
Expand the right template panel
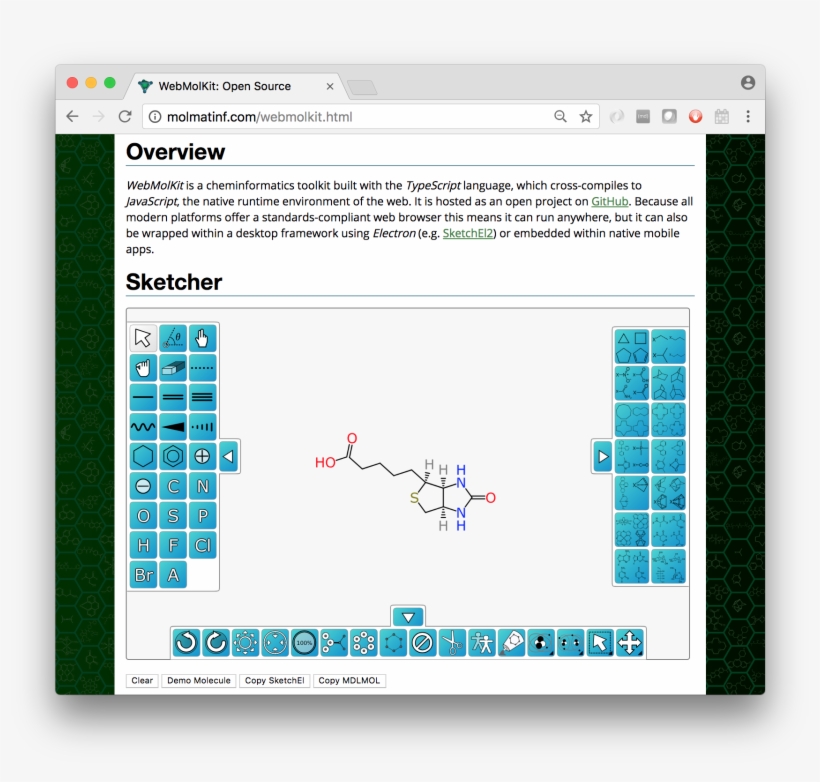pyautogui.click(x=602, y=456)
